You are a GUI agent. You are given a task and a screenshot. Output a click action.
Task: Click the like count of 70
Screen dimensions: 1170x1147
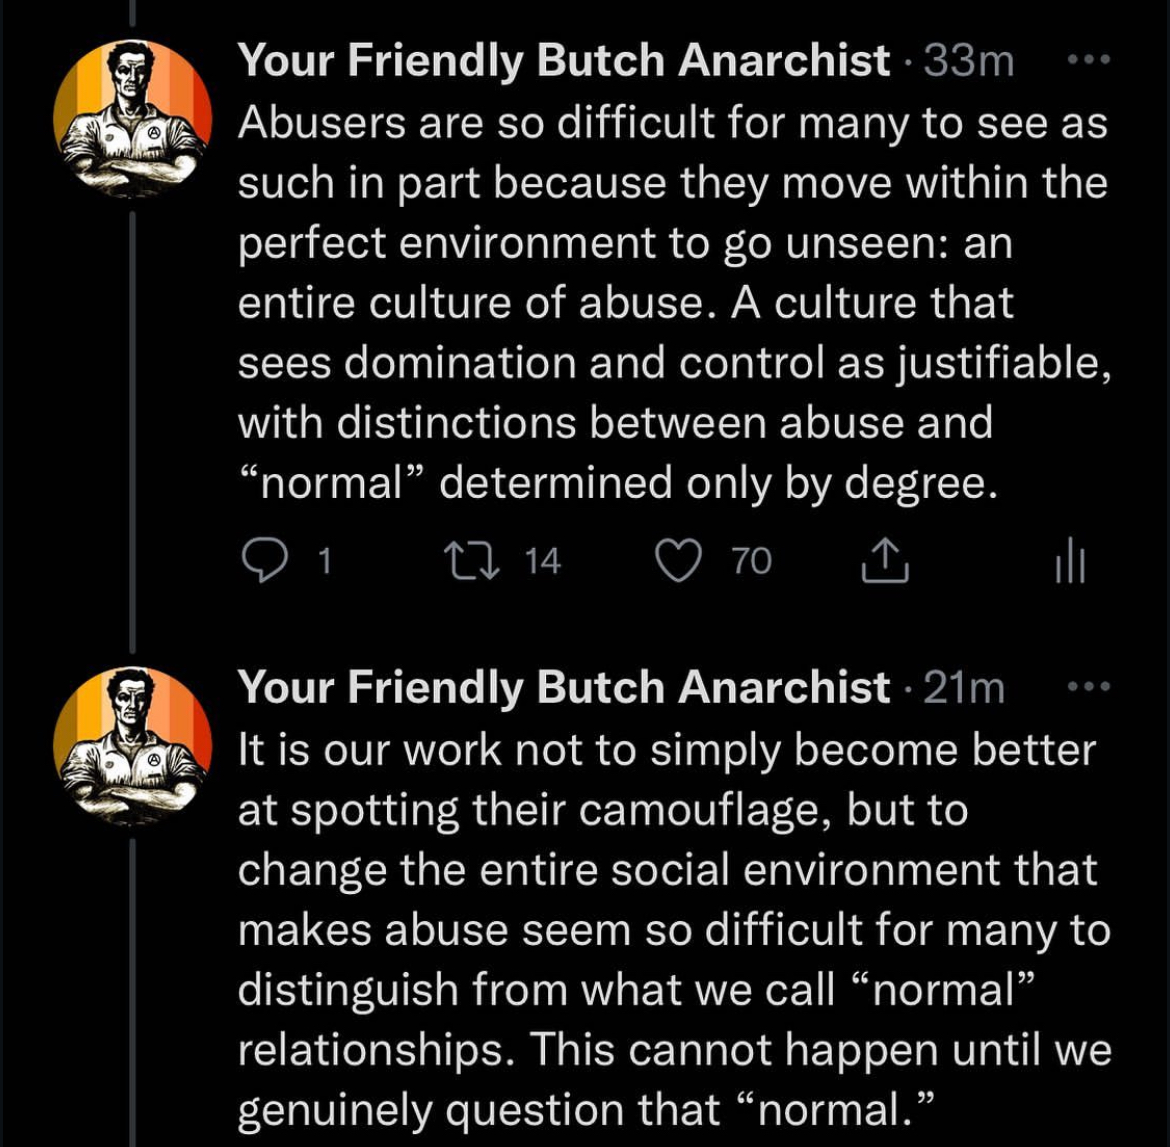pos(751,562)
